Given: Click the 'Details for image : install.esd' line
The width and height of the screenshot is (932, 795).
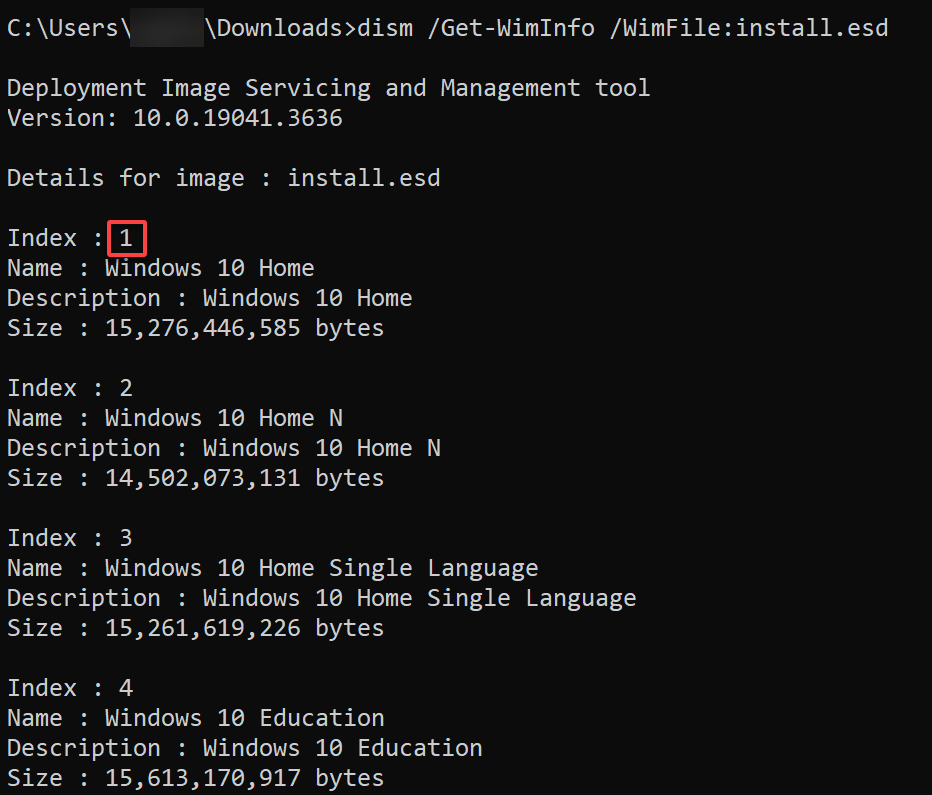Looking at the screenshot, I should (224, 178).
